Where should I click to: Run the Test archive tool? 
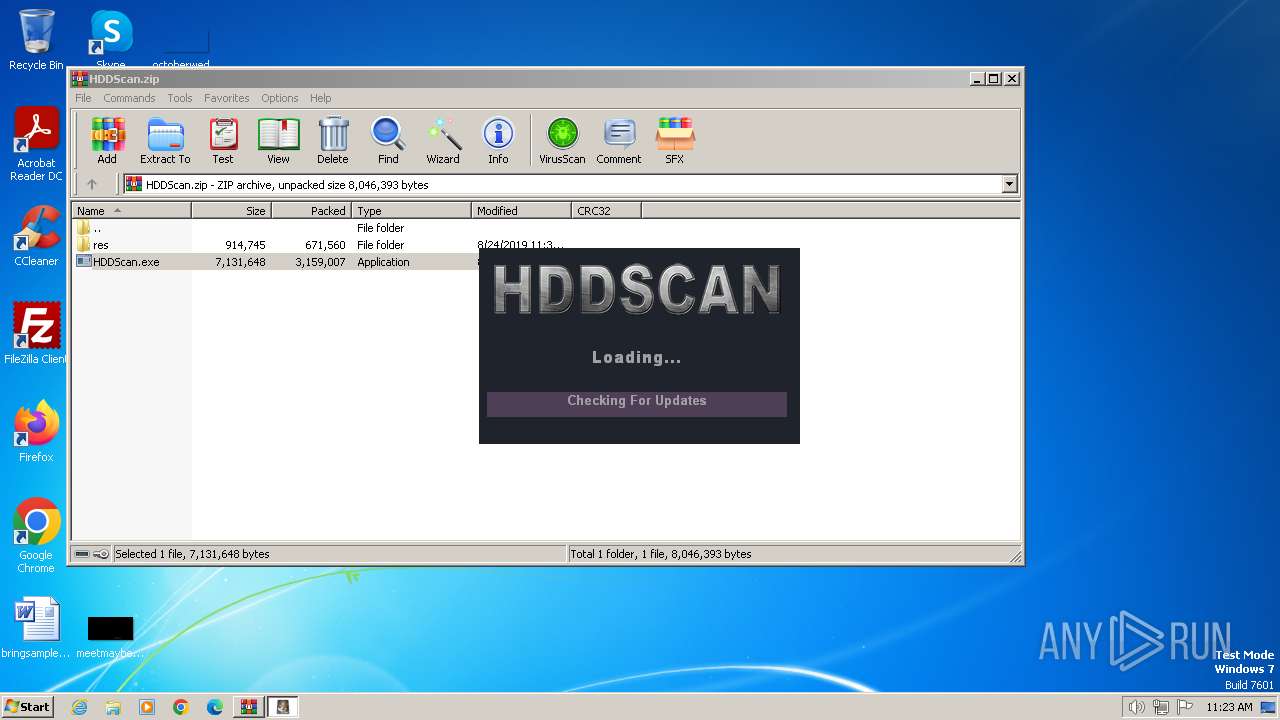(x=223, y=140)
